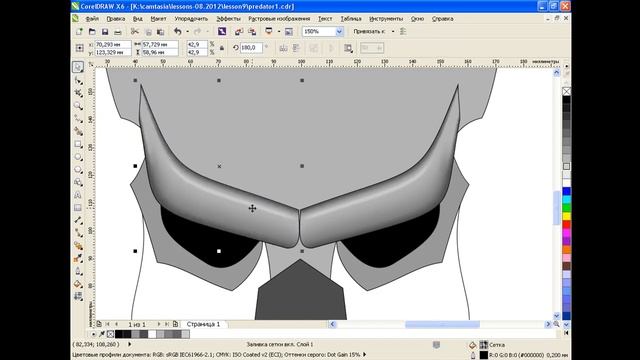Add page button after the last page
This screenshot has height=360, width=640.
click(176, 324)
